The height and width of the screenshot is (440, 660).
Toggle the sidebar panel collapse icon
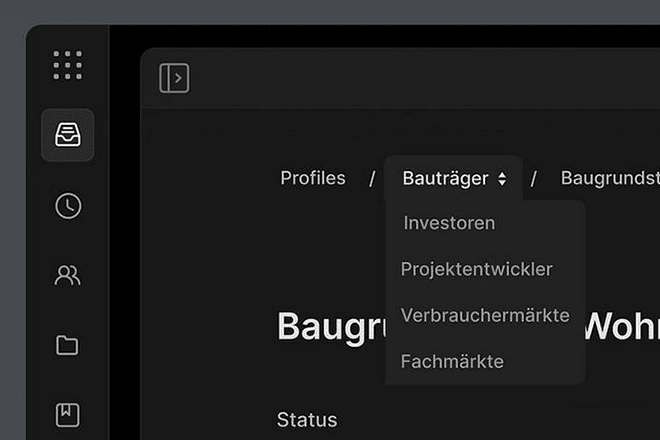(x=174, y=78)
